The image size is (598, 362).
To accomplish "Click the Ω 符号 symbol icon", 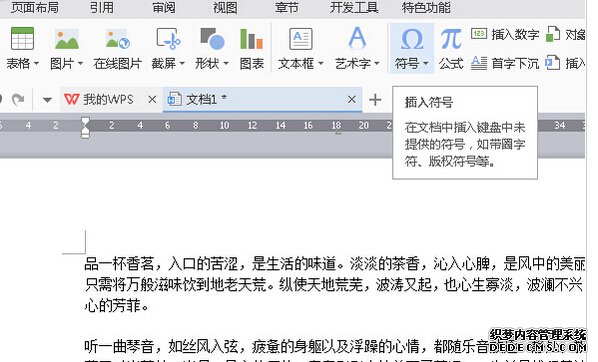I will (x=412, y=39).
